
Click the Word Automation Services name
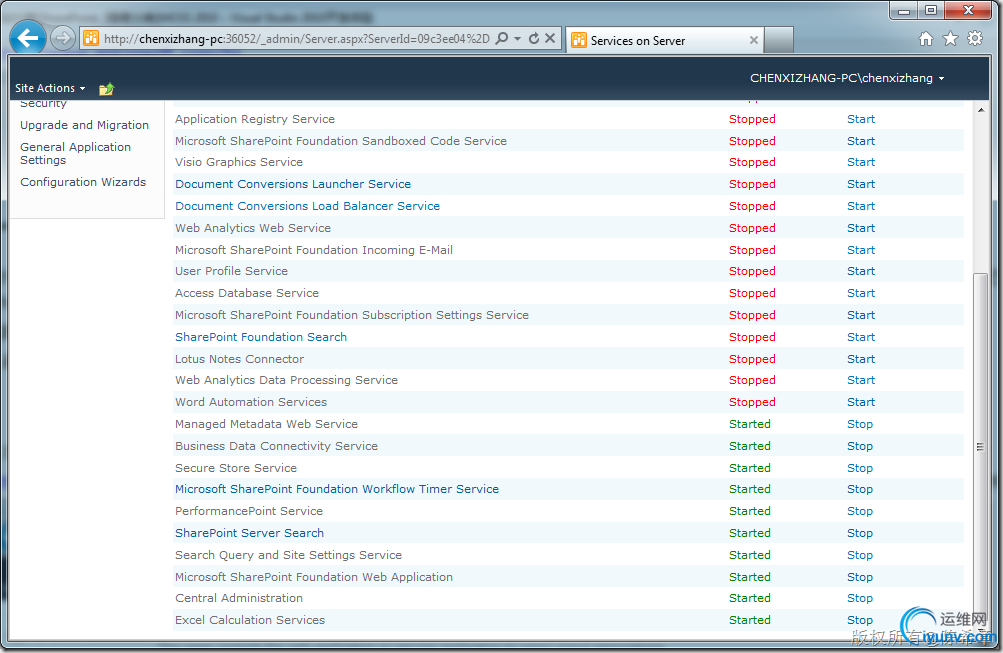251,402
